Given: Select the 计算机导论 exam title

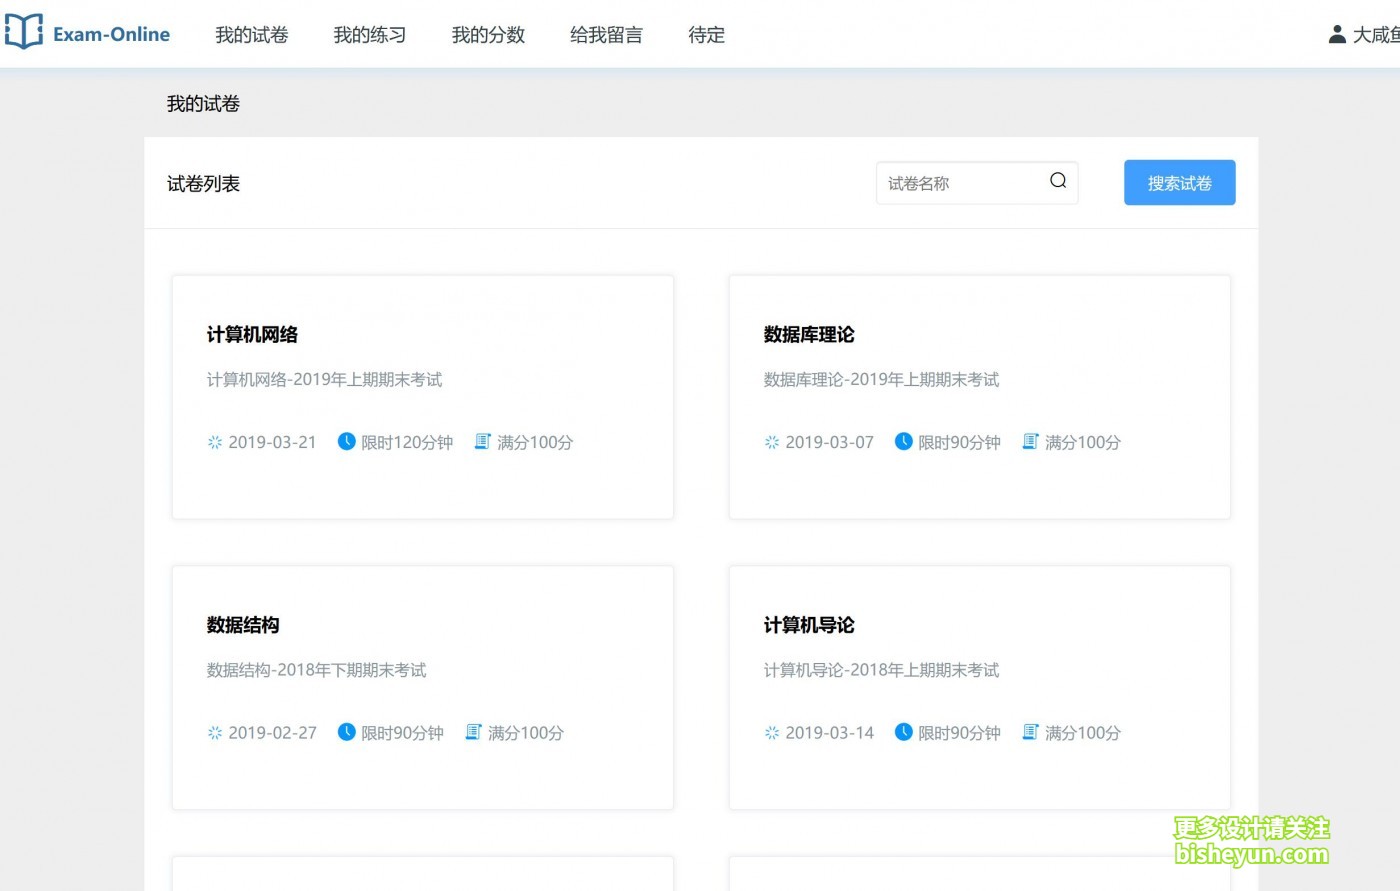Looking at the screenshot, I should coord(809,625).
